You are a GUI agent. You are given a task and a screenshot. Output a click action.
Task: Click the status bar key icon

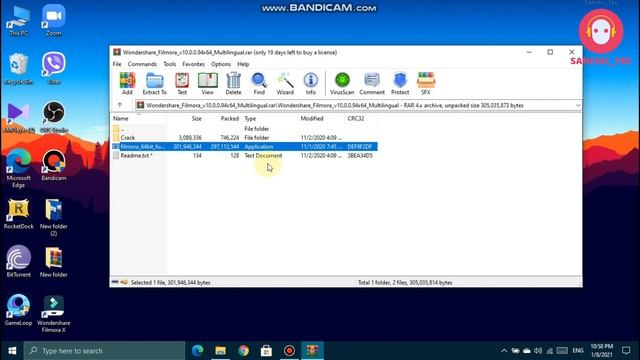tap(124, 282)
